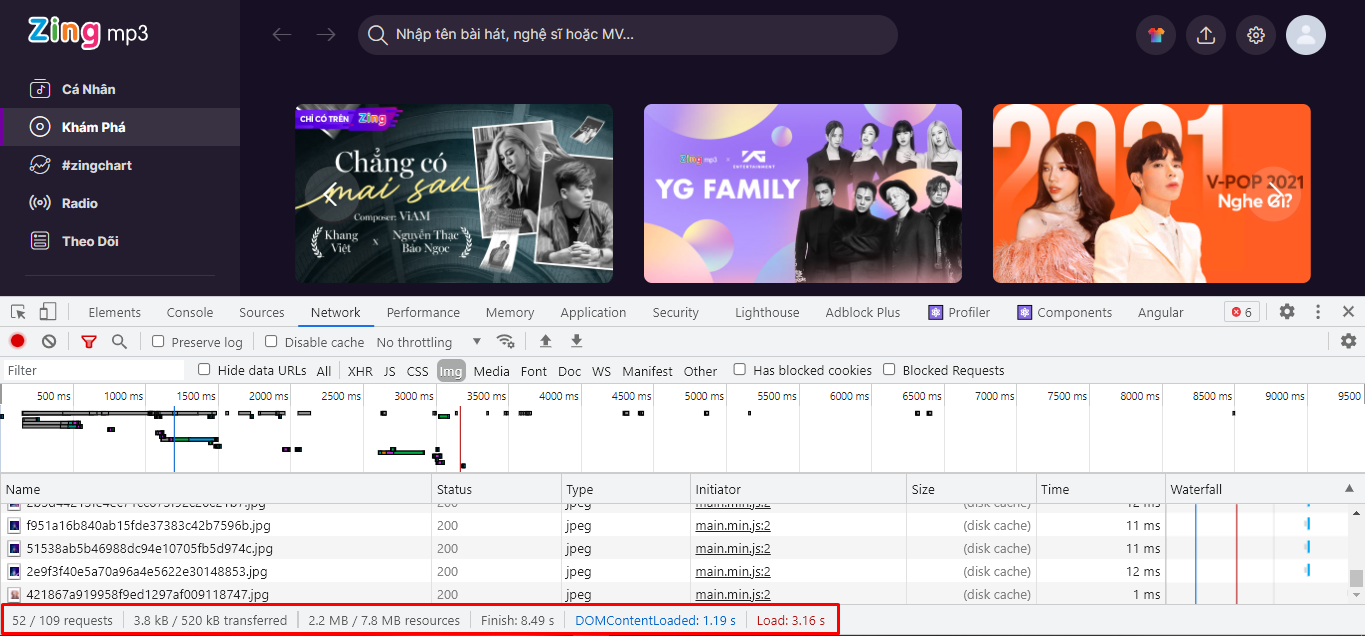Click the record network log button

click(18, 341)
